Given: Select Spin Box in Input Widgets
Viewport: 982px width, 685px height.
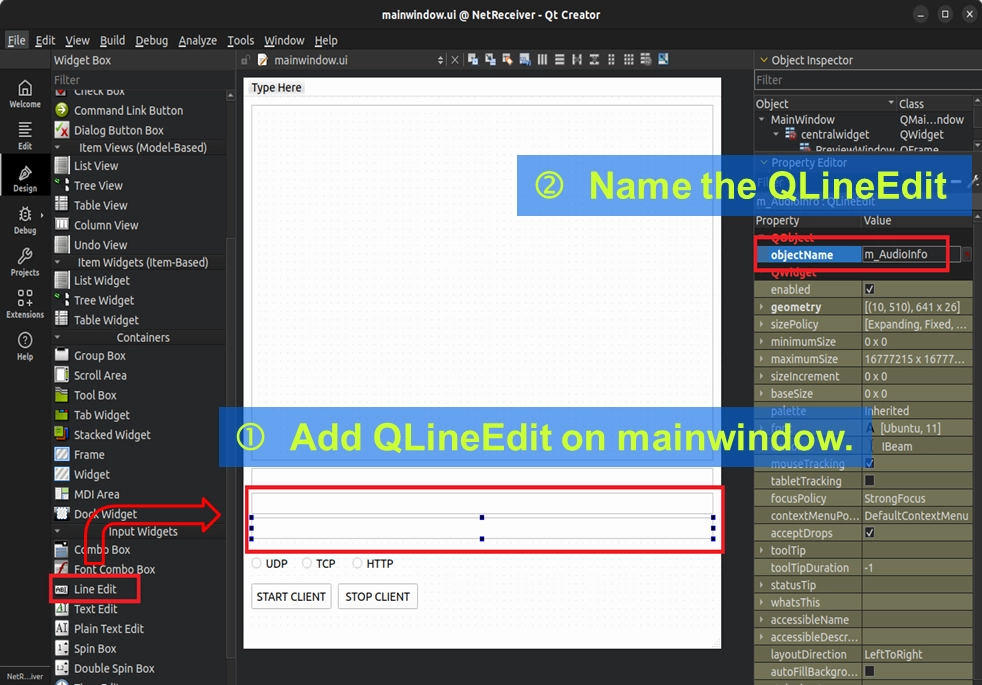Looking at the screenshot, I should (x=95, y=649).
